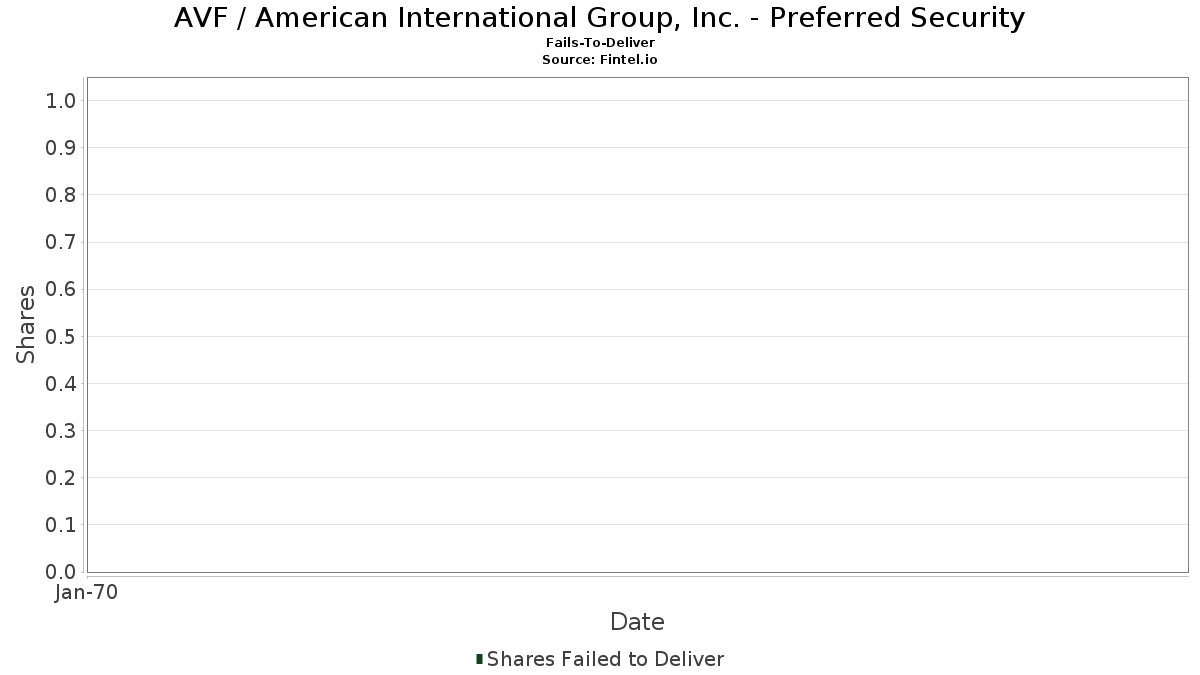Image resolution: width=1200 pixels, height=675 pixels.
Task: Click the 0.5 y-axis label
Action: coord(61,336)
